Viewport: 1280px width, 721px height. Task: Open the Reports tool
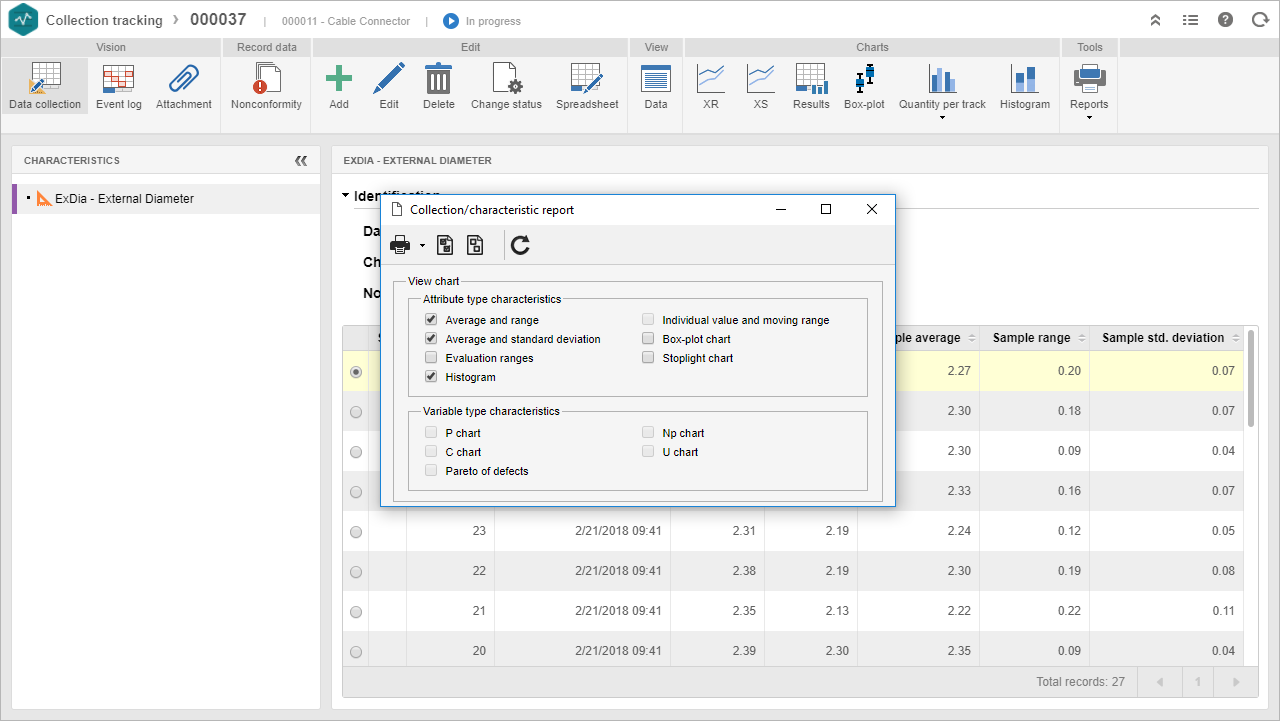click(x=1089, y=85)
